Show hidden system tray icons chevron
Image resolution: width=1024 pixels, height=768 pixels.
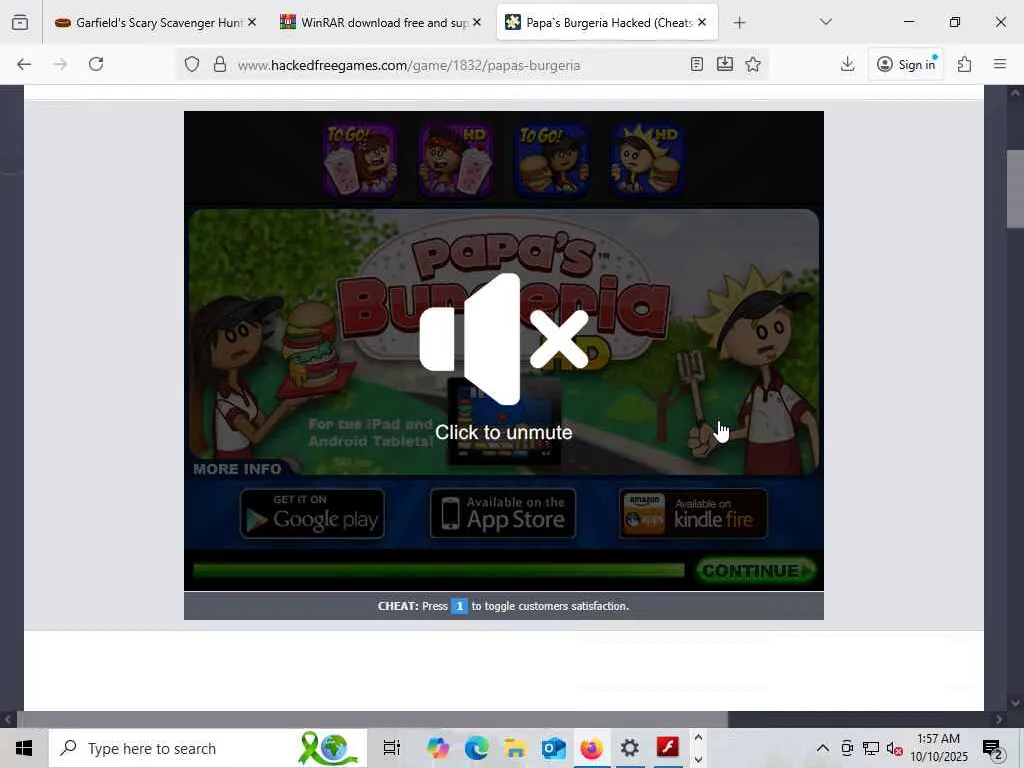(x=823, y=748)
